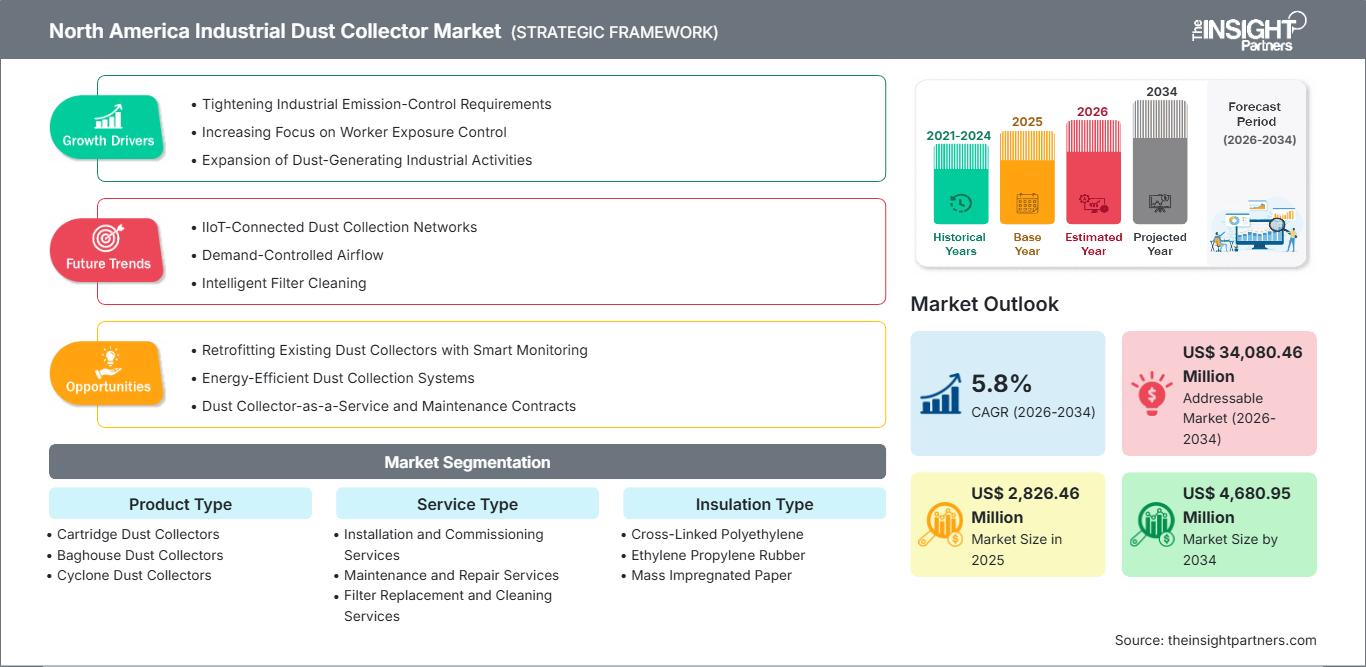
Task: Select the Service Type segment header
Action: click(467, 504)
